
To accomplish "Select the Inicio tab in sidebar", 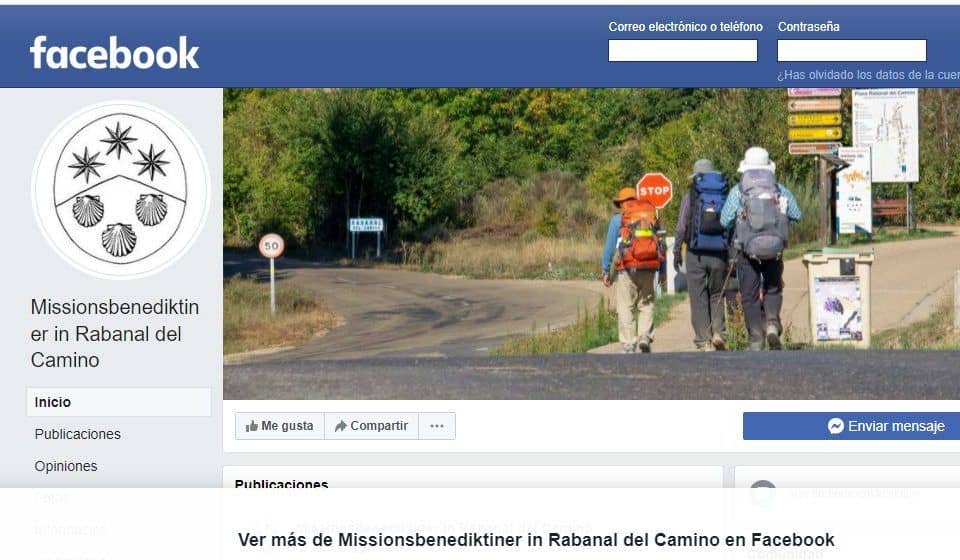I will (x=119, y=402).
